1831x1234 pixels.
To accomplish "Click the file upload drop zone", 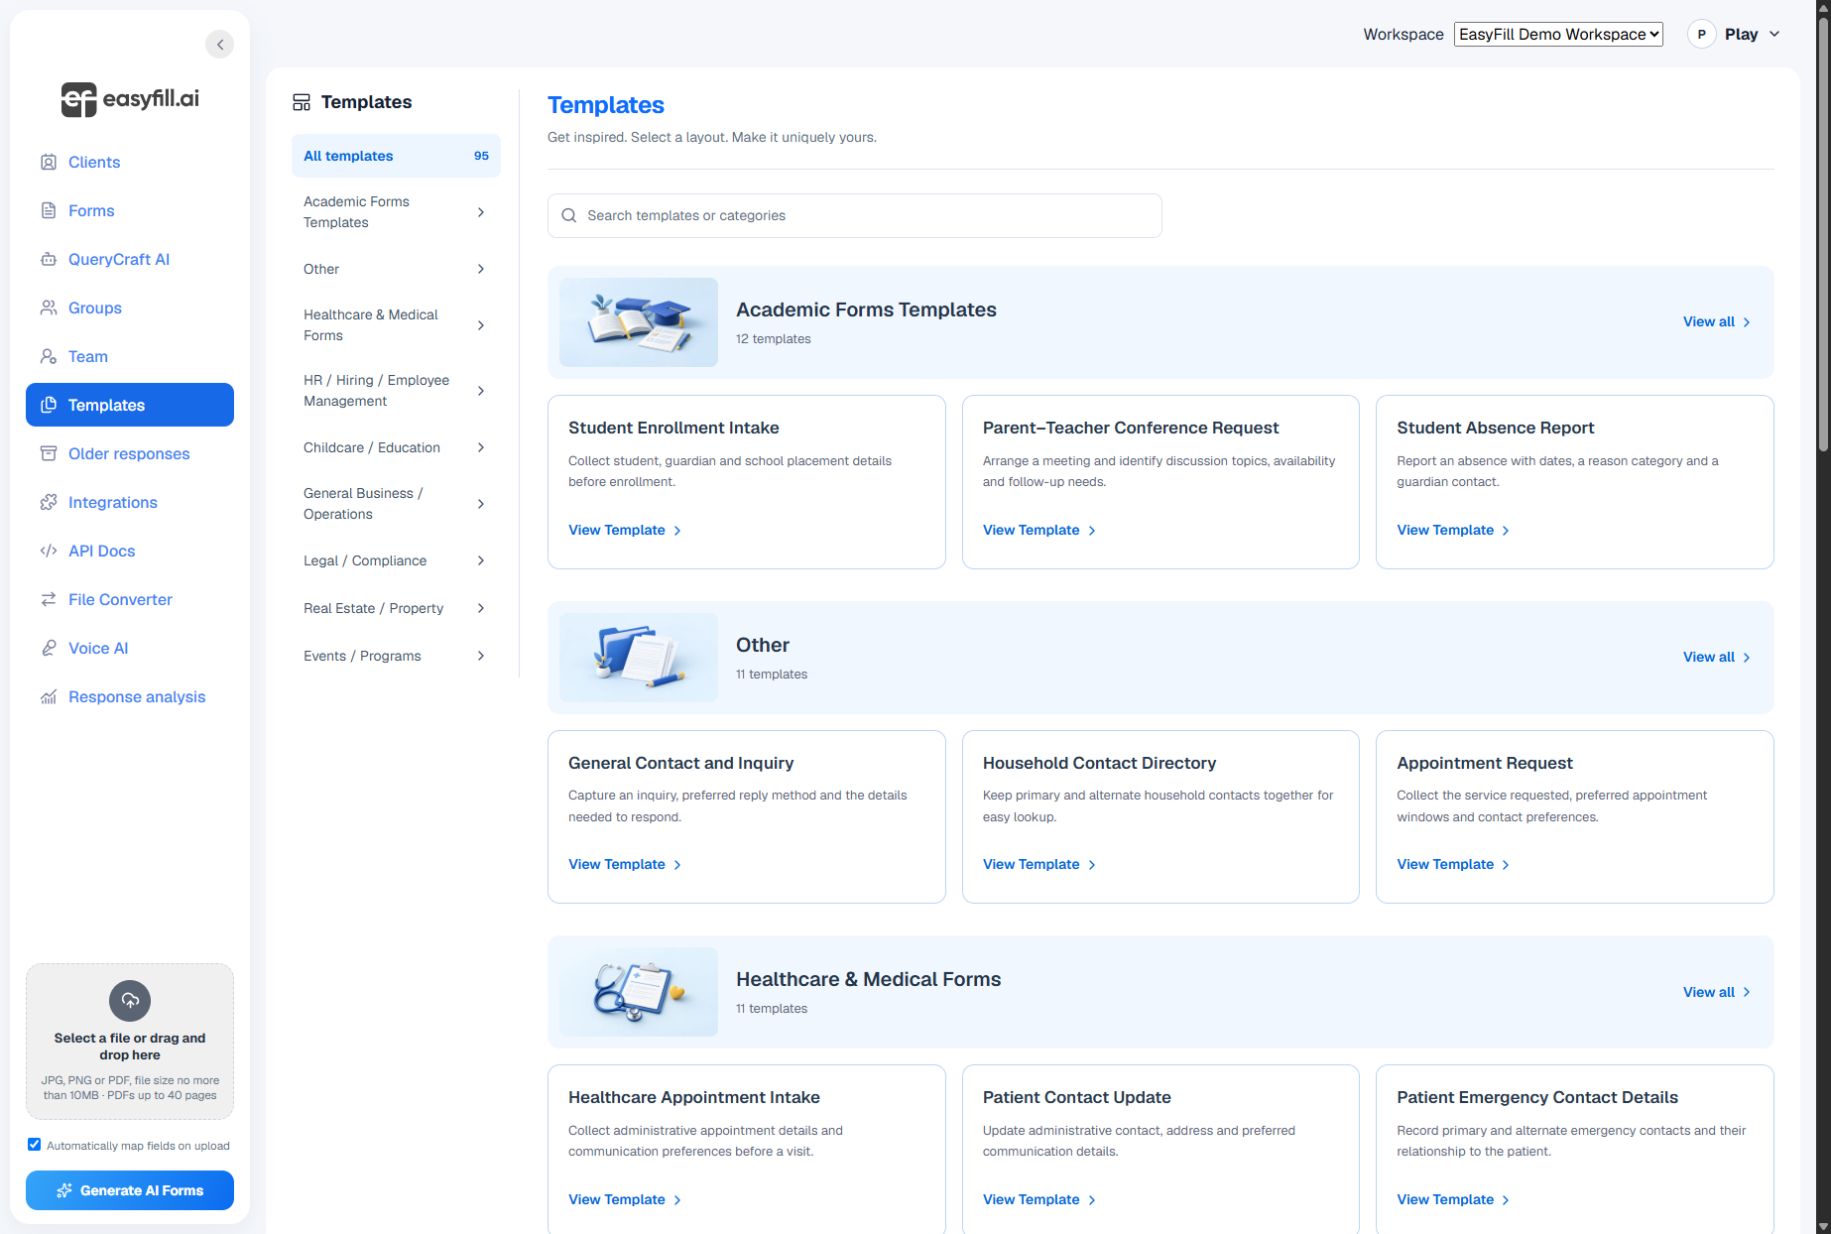I will 130,1041.
